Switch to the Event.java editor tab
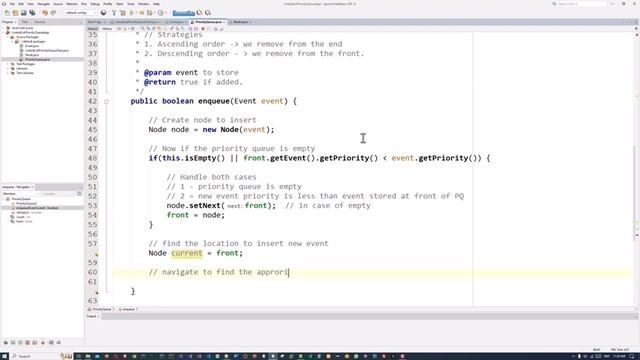 coord(176,22)
